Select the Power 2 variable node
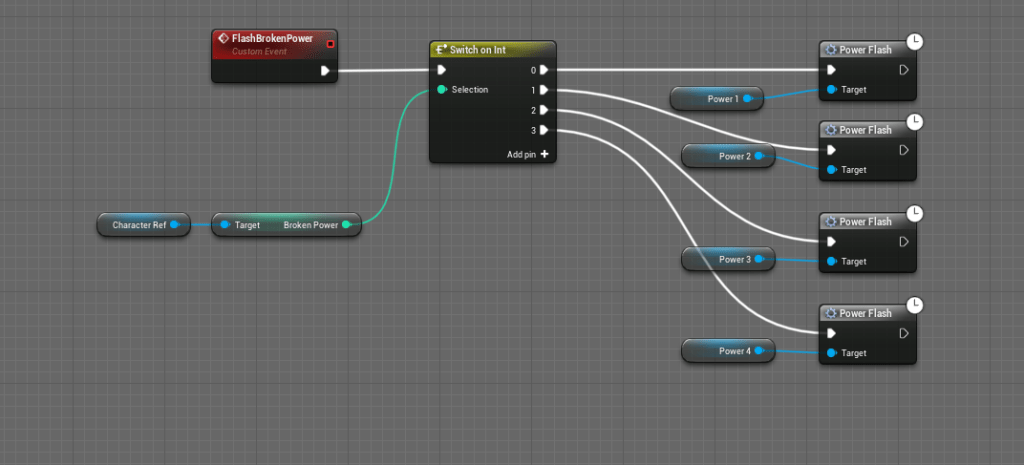Viewport: 1024px width, 465px height. [x=727, y=155]
